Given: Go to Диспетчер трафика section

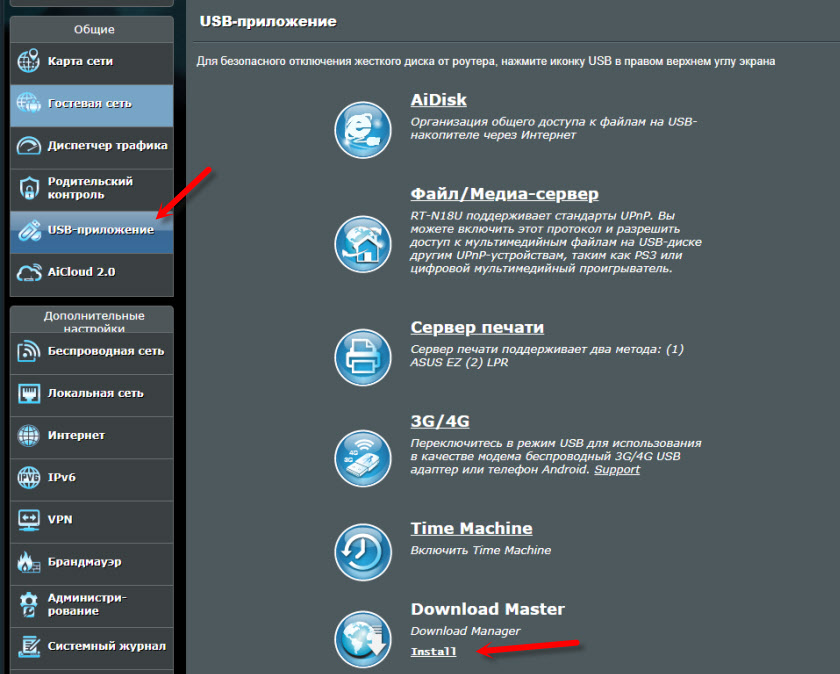Looking at the screenshot, I should click(x=92, y=146).
